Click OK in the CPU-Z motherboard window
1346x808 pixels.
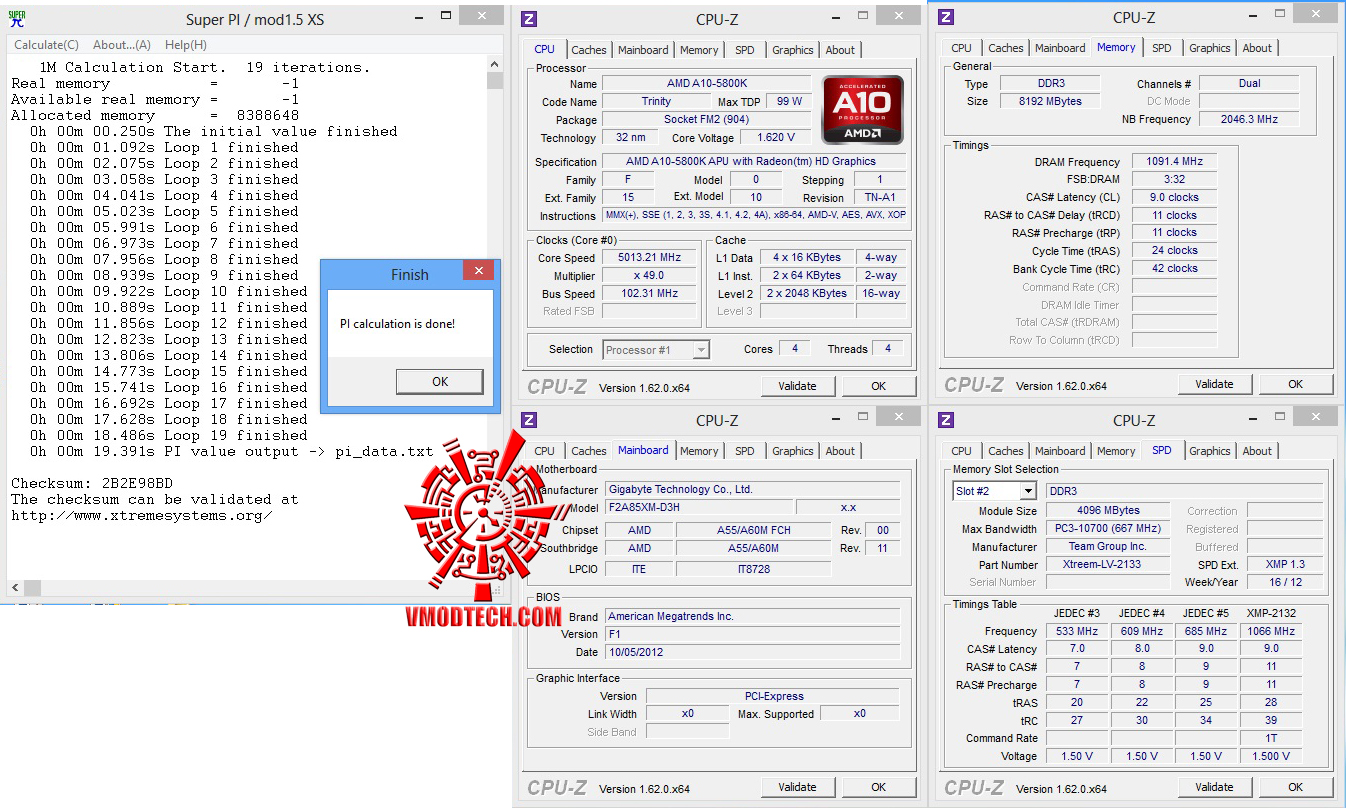[x=878, y=787]
